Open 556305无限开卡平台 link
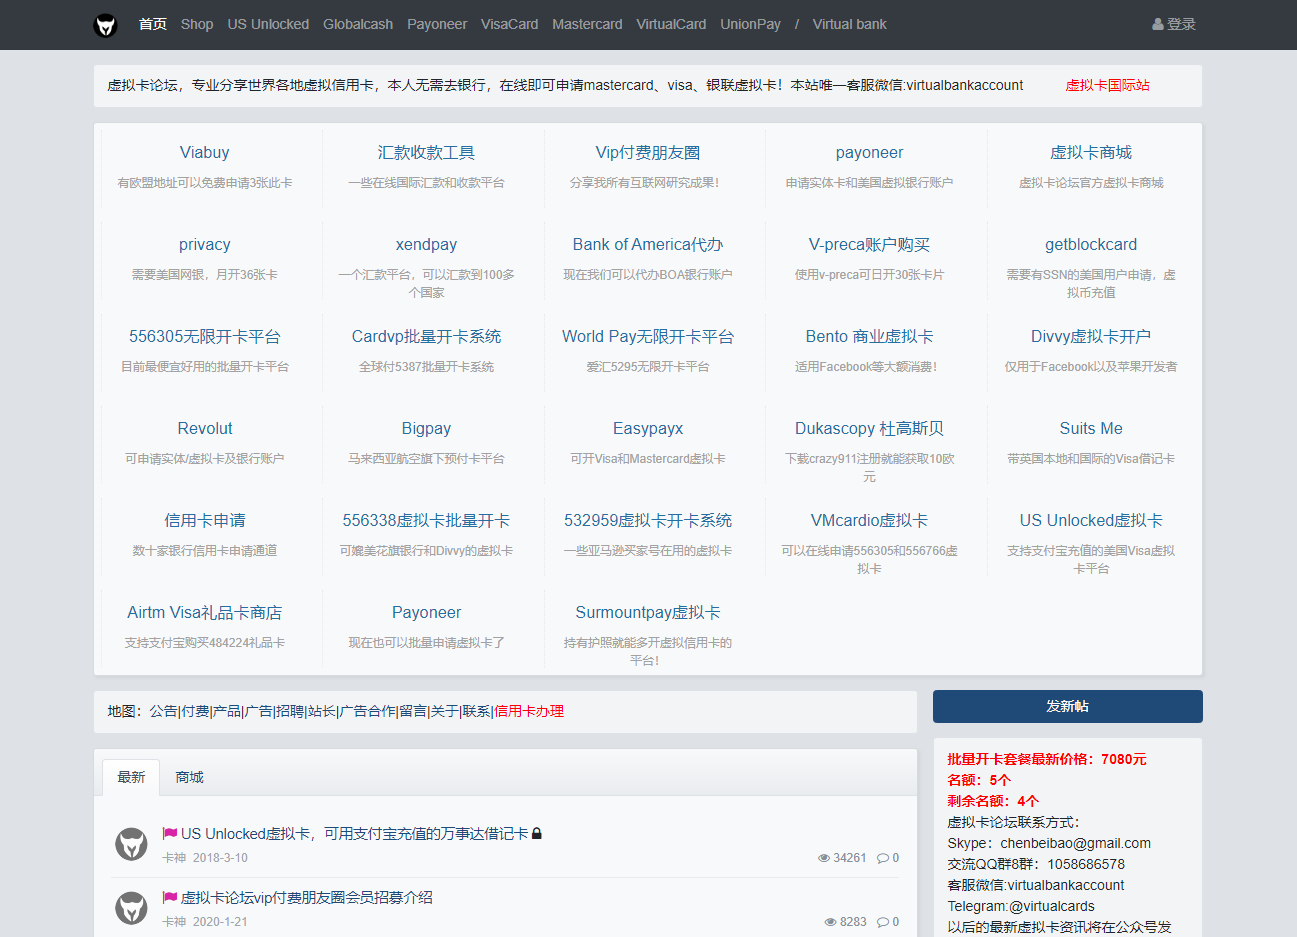The image size is (1297, 937). pos(205,336)
